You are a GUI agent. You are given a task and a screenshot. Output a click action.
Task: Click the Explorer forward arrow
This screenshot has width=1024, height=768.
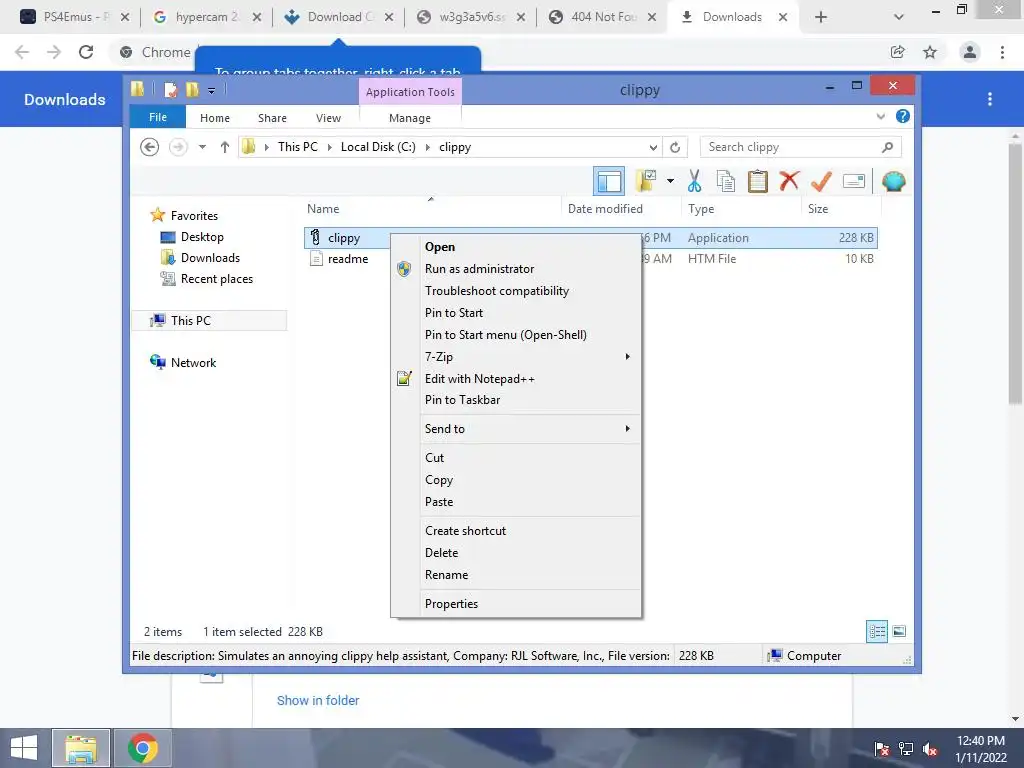(x=178, y=147)
